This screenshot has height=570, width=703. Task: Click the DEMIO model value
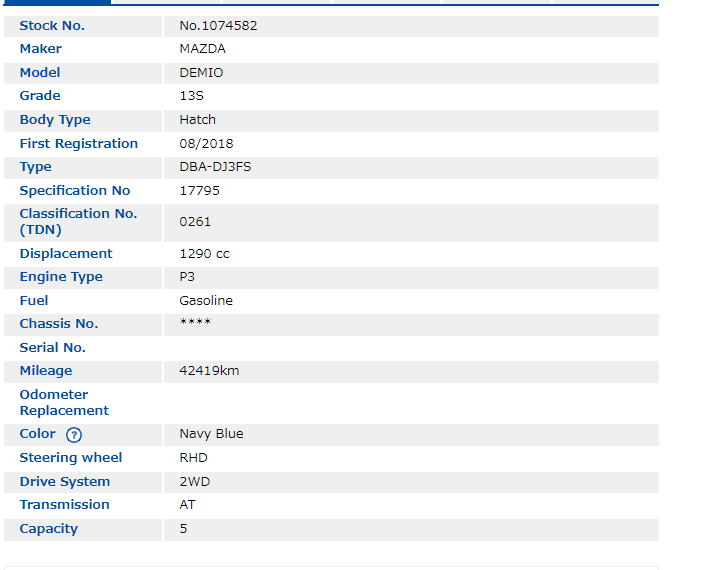[x=201, y=73]
